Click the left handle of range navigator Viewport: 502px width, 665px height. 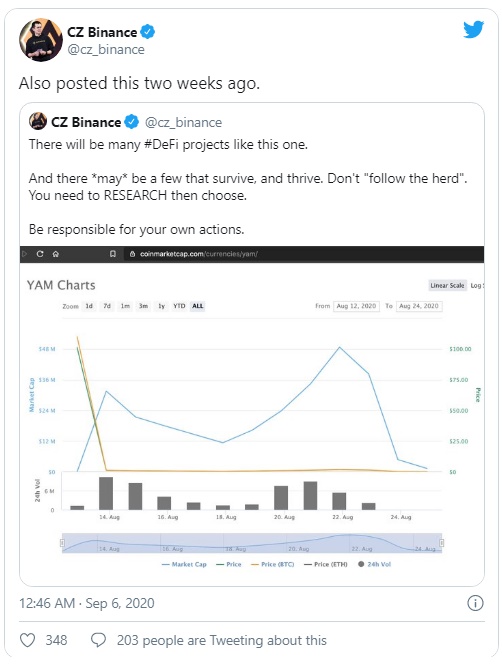click(x=62, y=543)
